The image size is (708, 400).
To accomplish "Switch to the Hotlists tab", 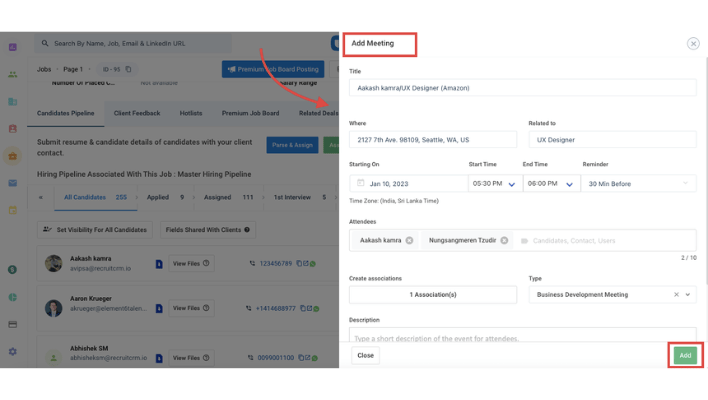I will [191, 113].
